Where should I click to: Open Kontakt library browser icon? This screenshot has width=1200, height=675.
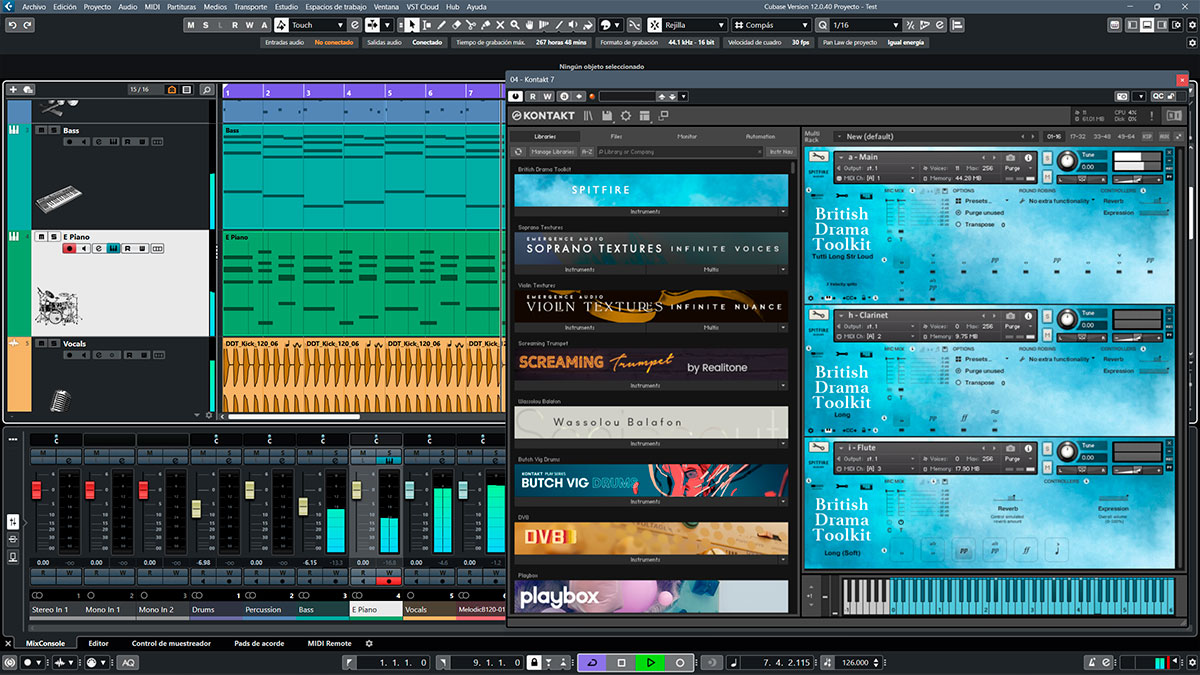pyautogui.click(x=589, y=116)
